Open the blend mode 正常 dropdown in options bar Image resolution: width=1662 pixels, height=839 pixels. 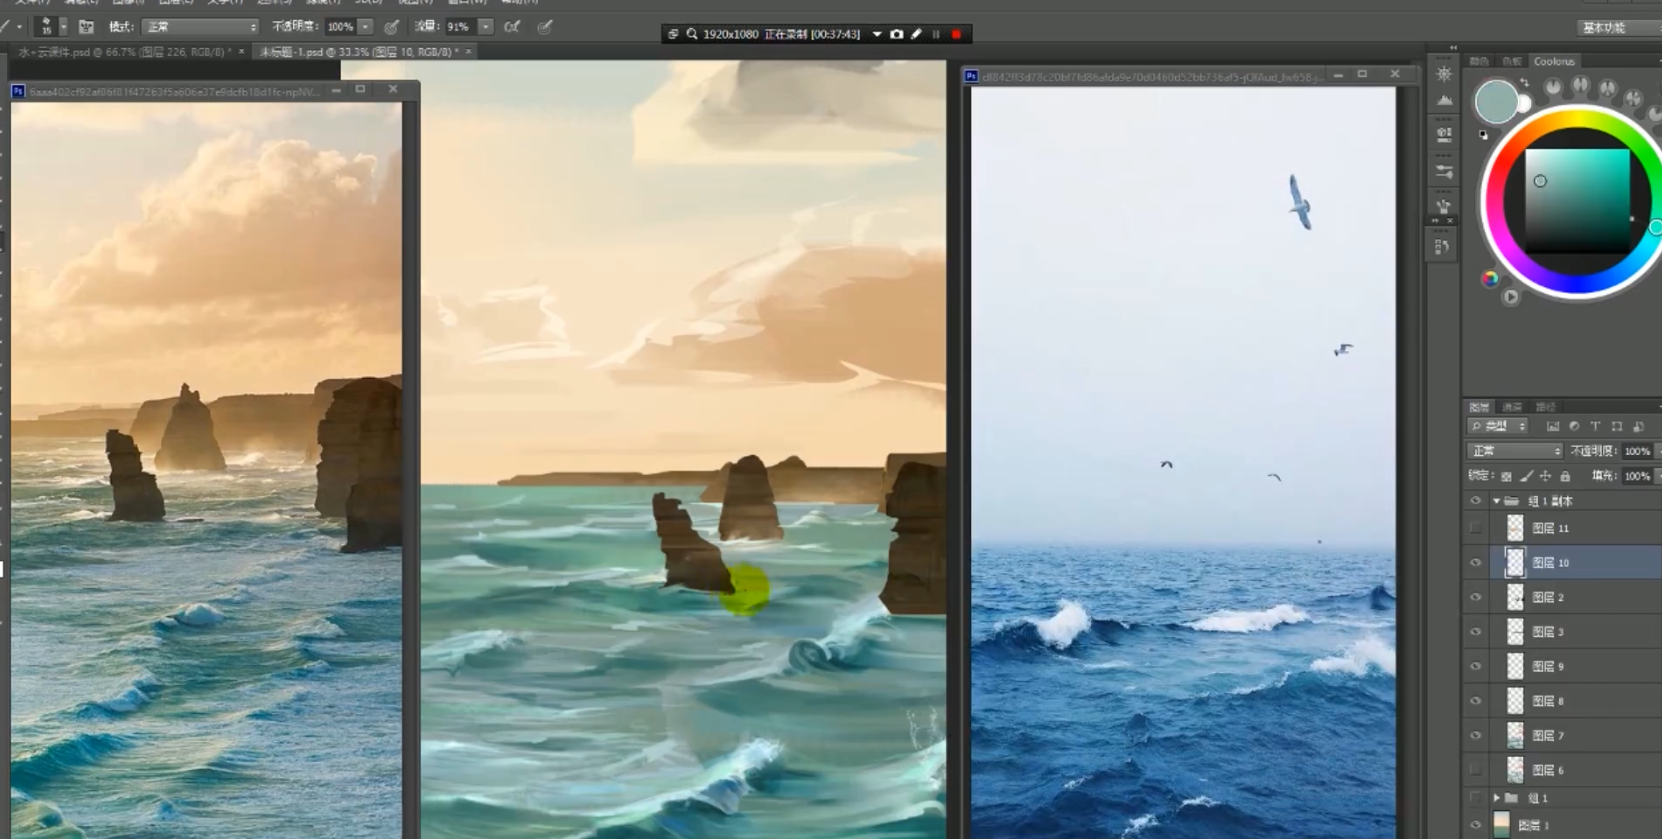[x=200, y=27]
